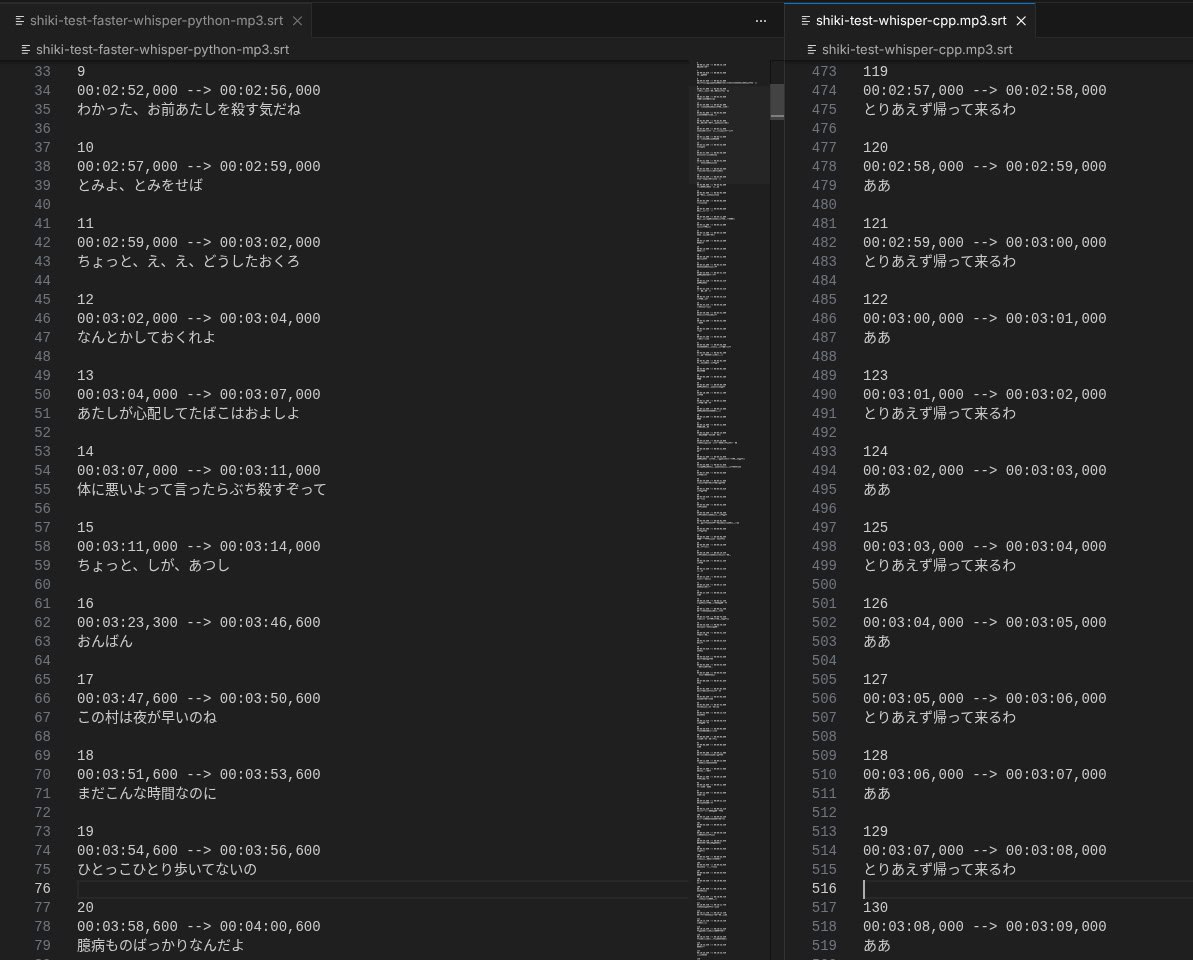The height and width of the screenshot is (960, 1193).
Task: Click the timestamp 00:03:23,300 --> 00:03:46,600
Action: (x=199, y=623)
